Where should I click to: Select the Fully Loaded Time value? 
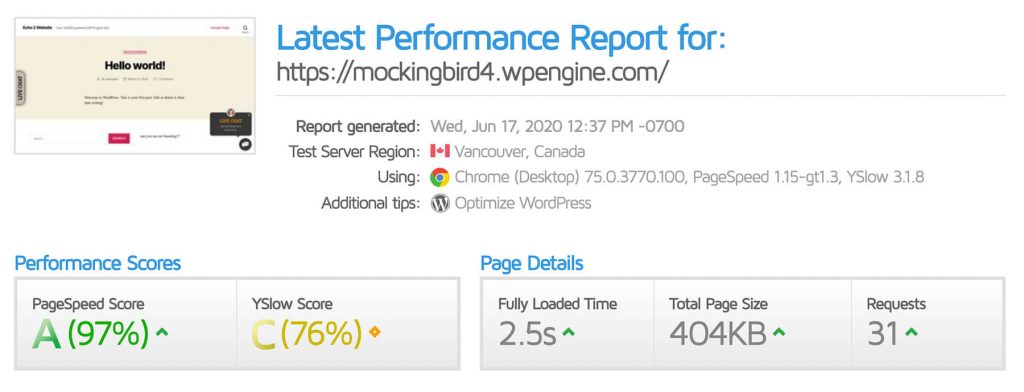point(527,334)
